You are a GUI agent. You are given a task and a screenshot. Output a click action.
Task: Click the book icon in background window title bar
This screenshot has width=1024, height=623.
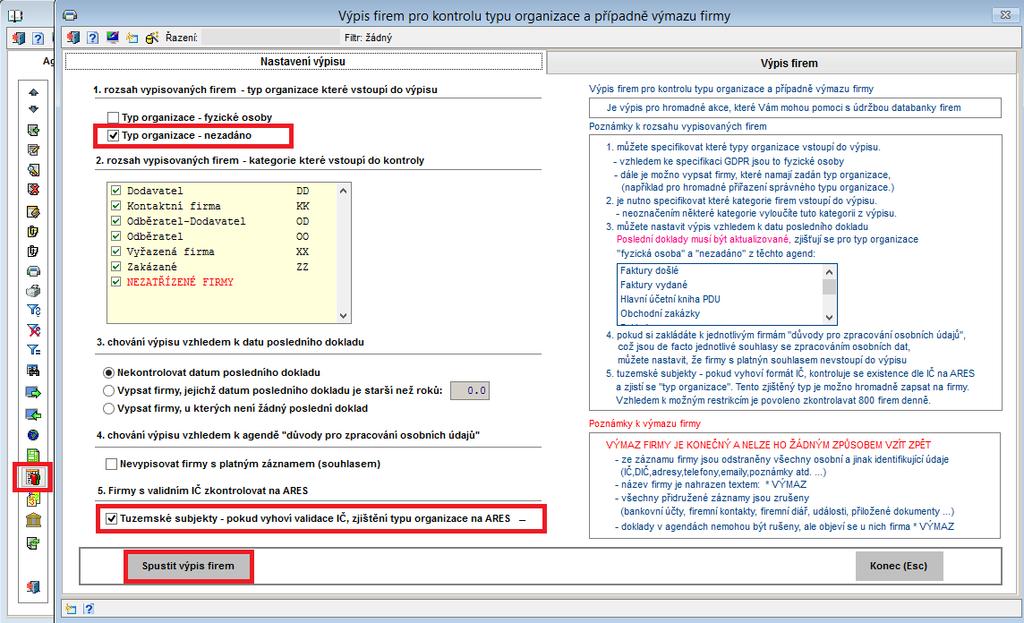coord(14,15)
